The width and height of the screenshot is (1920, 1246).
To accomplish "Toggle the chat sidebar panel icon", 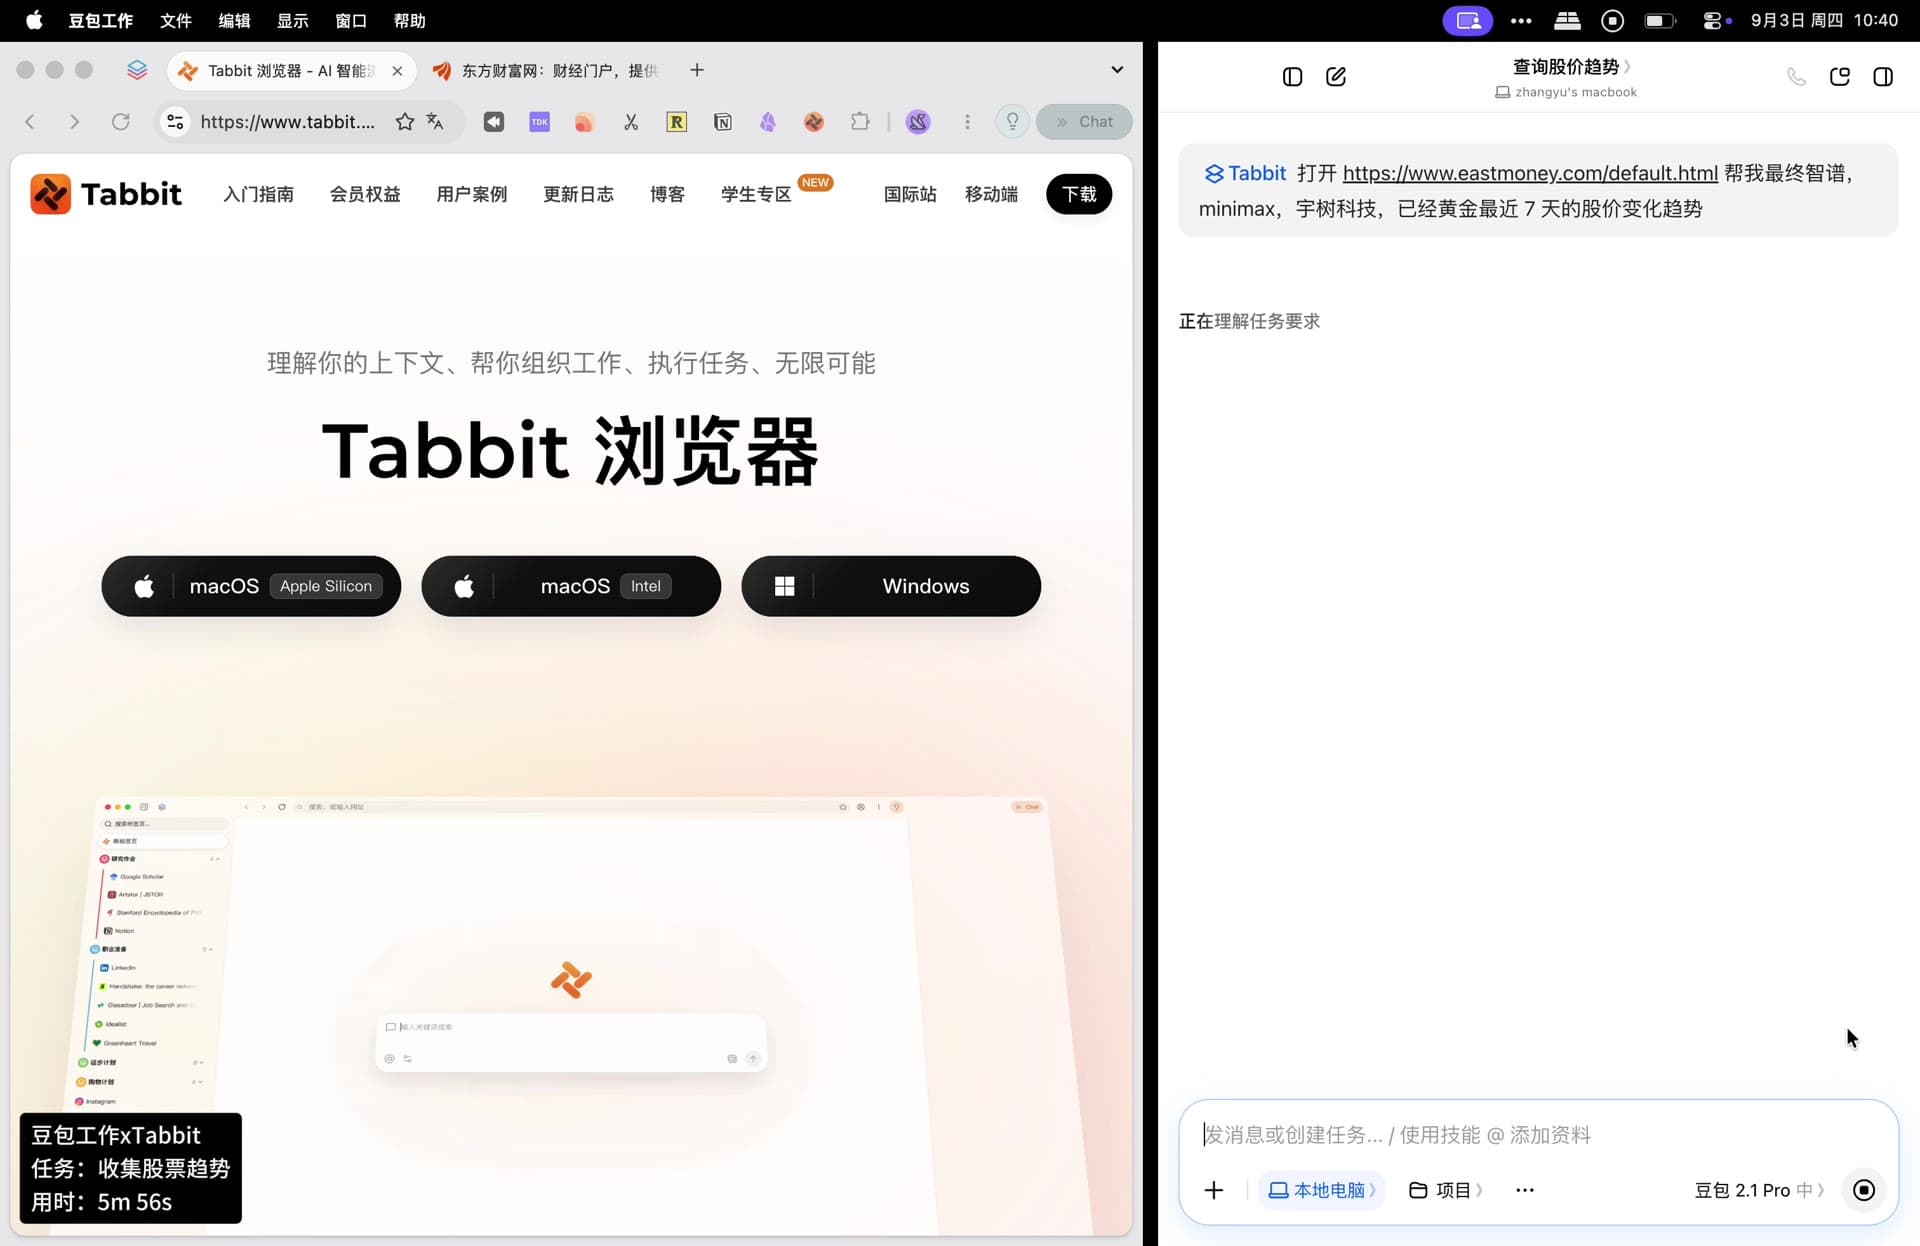I will point(1292,77).
